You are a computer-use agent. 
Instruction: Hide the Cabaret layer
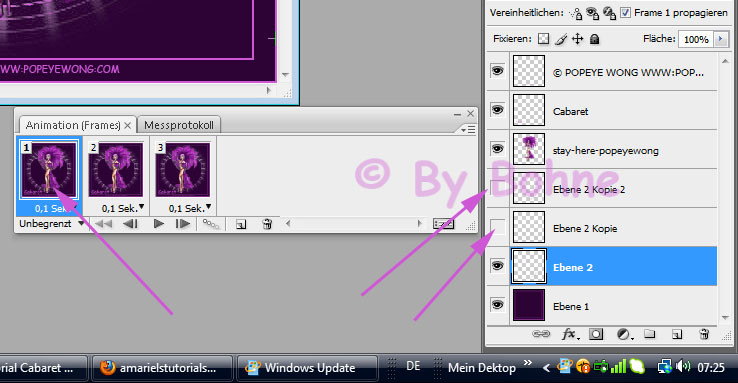497,110
